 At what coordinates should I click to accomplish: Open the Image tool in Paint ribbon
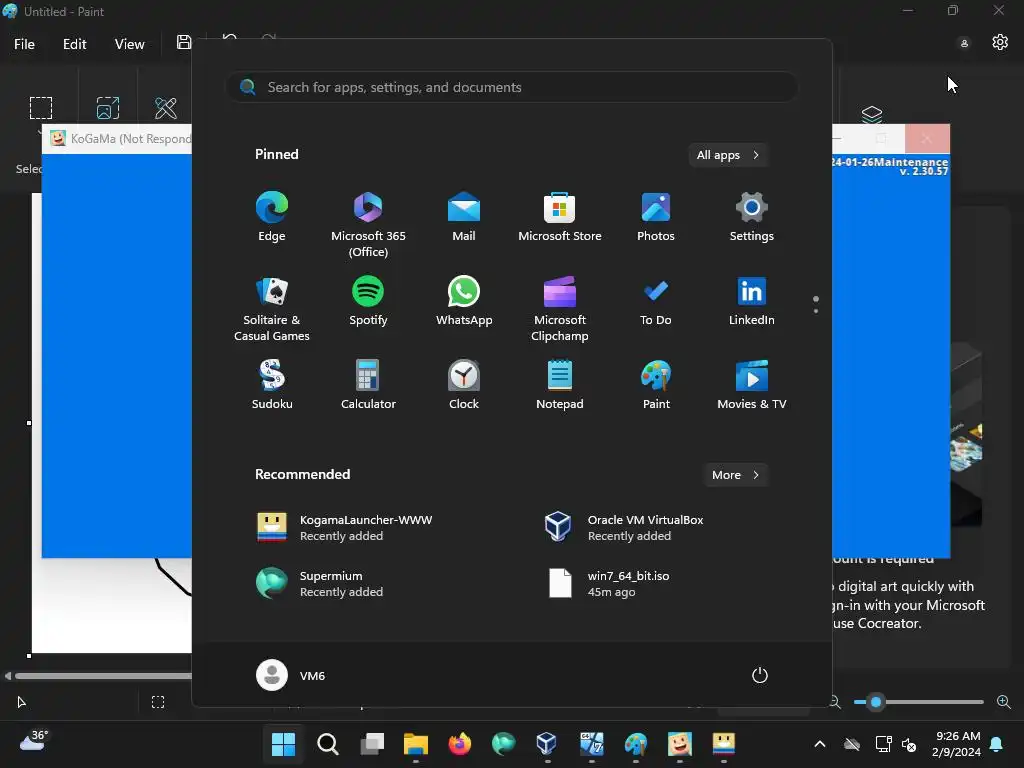[x=108, y=108]
